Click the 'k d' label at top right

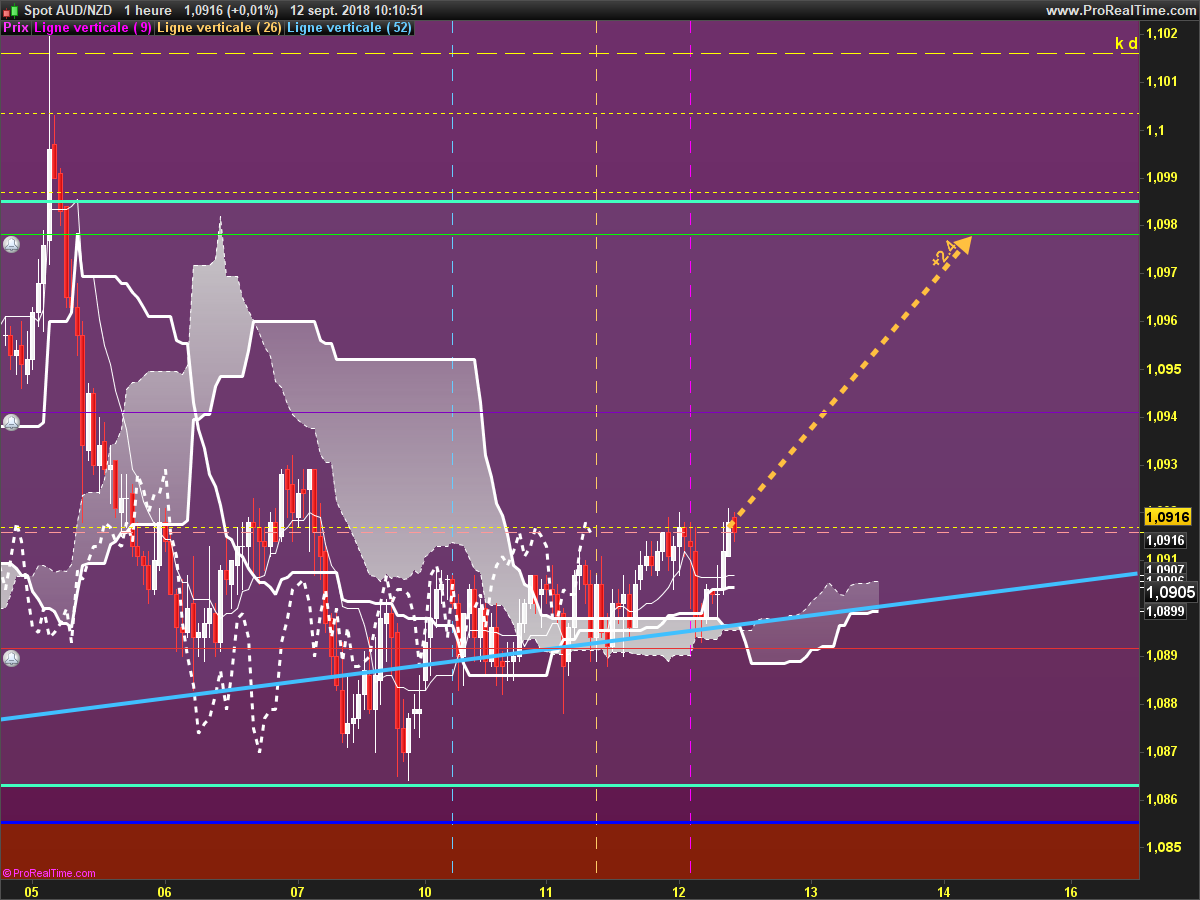(x=1126, y=43)
